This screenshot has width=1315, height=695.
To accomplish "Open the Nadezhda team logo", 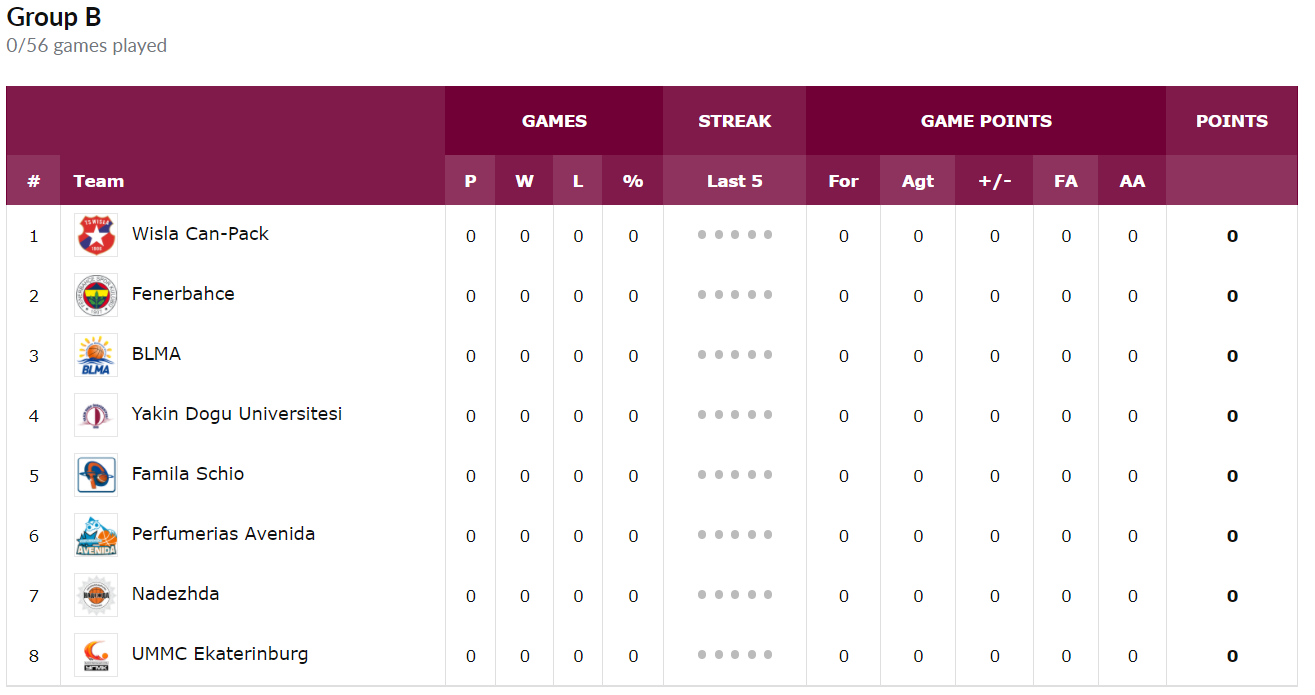I will pos(96,595).
